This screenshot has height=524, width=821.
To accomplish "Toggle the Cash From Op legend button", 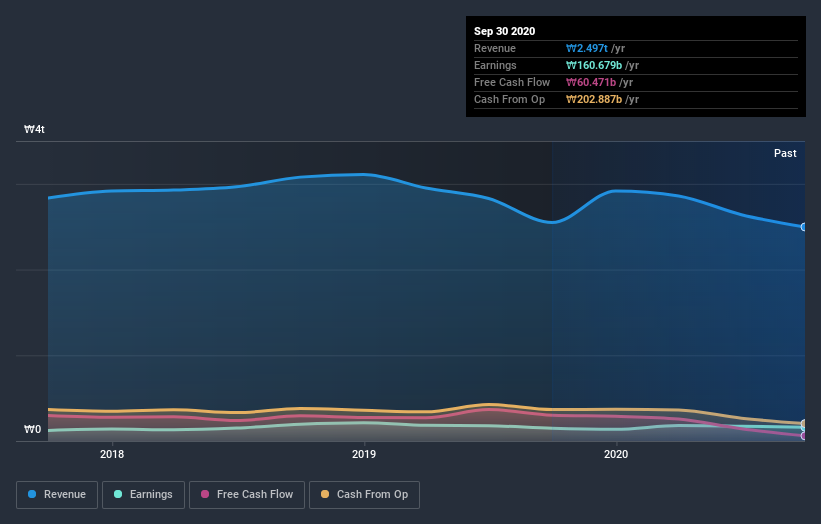I will click(364, 495).
